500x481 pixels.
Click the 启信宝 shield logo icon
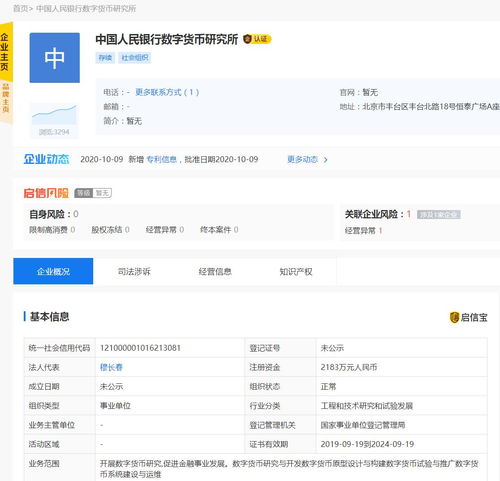coord(454,317)
